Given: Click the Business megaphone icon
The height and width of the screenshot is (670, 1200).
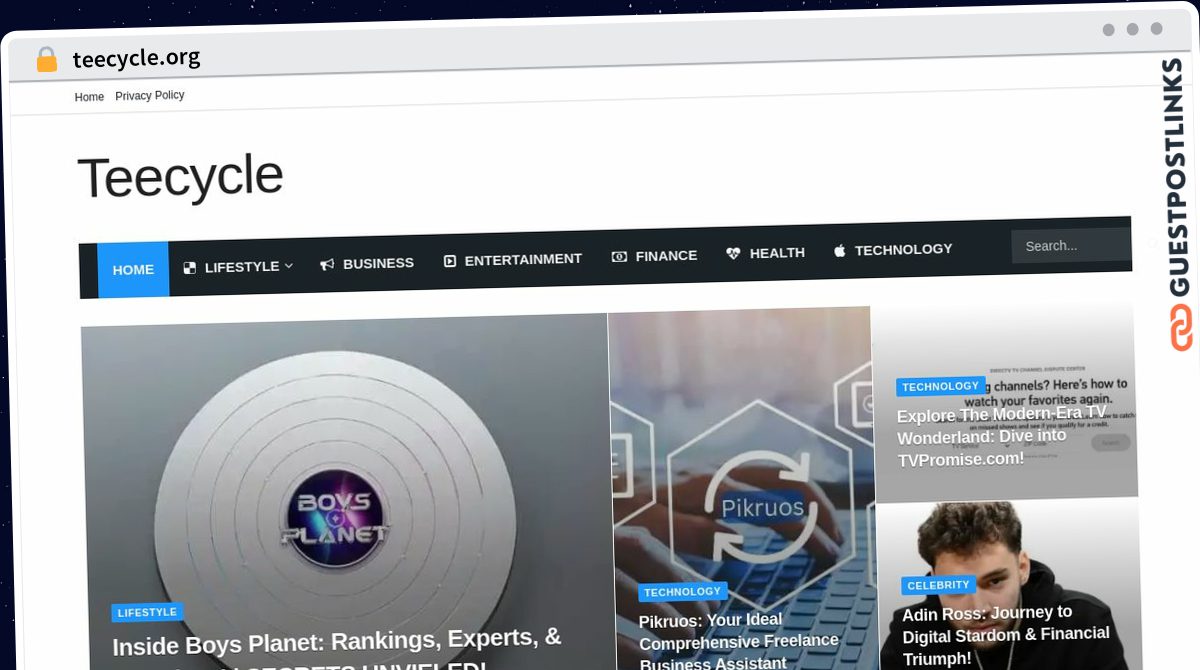Looking at the screenshot, I should [327, 264].
